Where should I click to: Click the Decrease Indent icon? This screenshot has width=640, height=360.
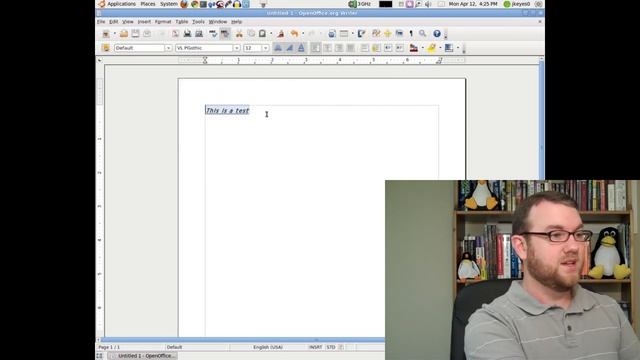tap(388, 48)
